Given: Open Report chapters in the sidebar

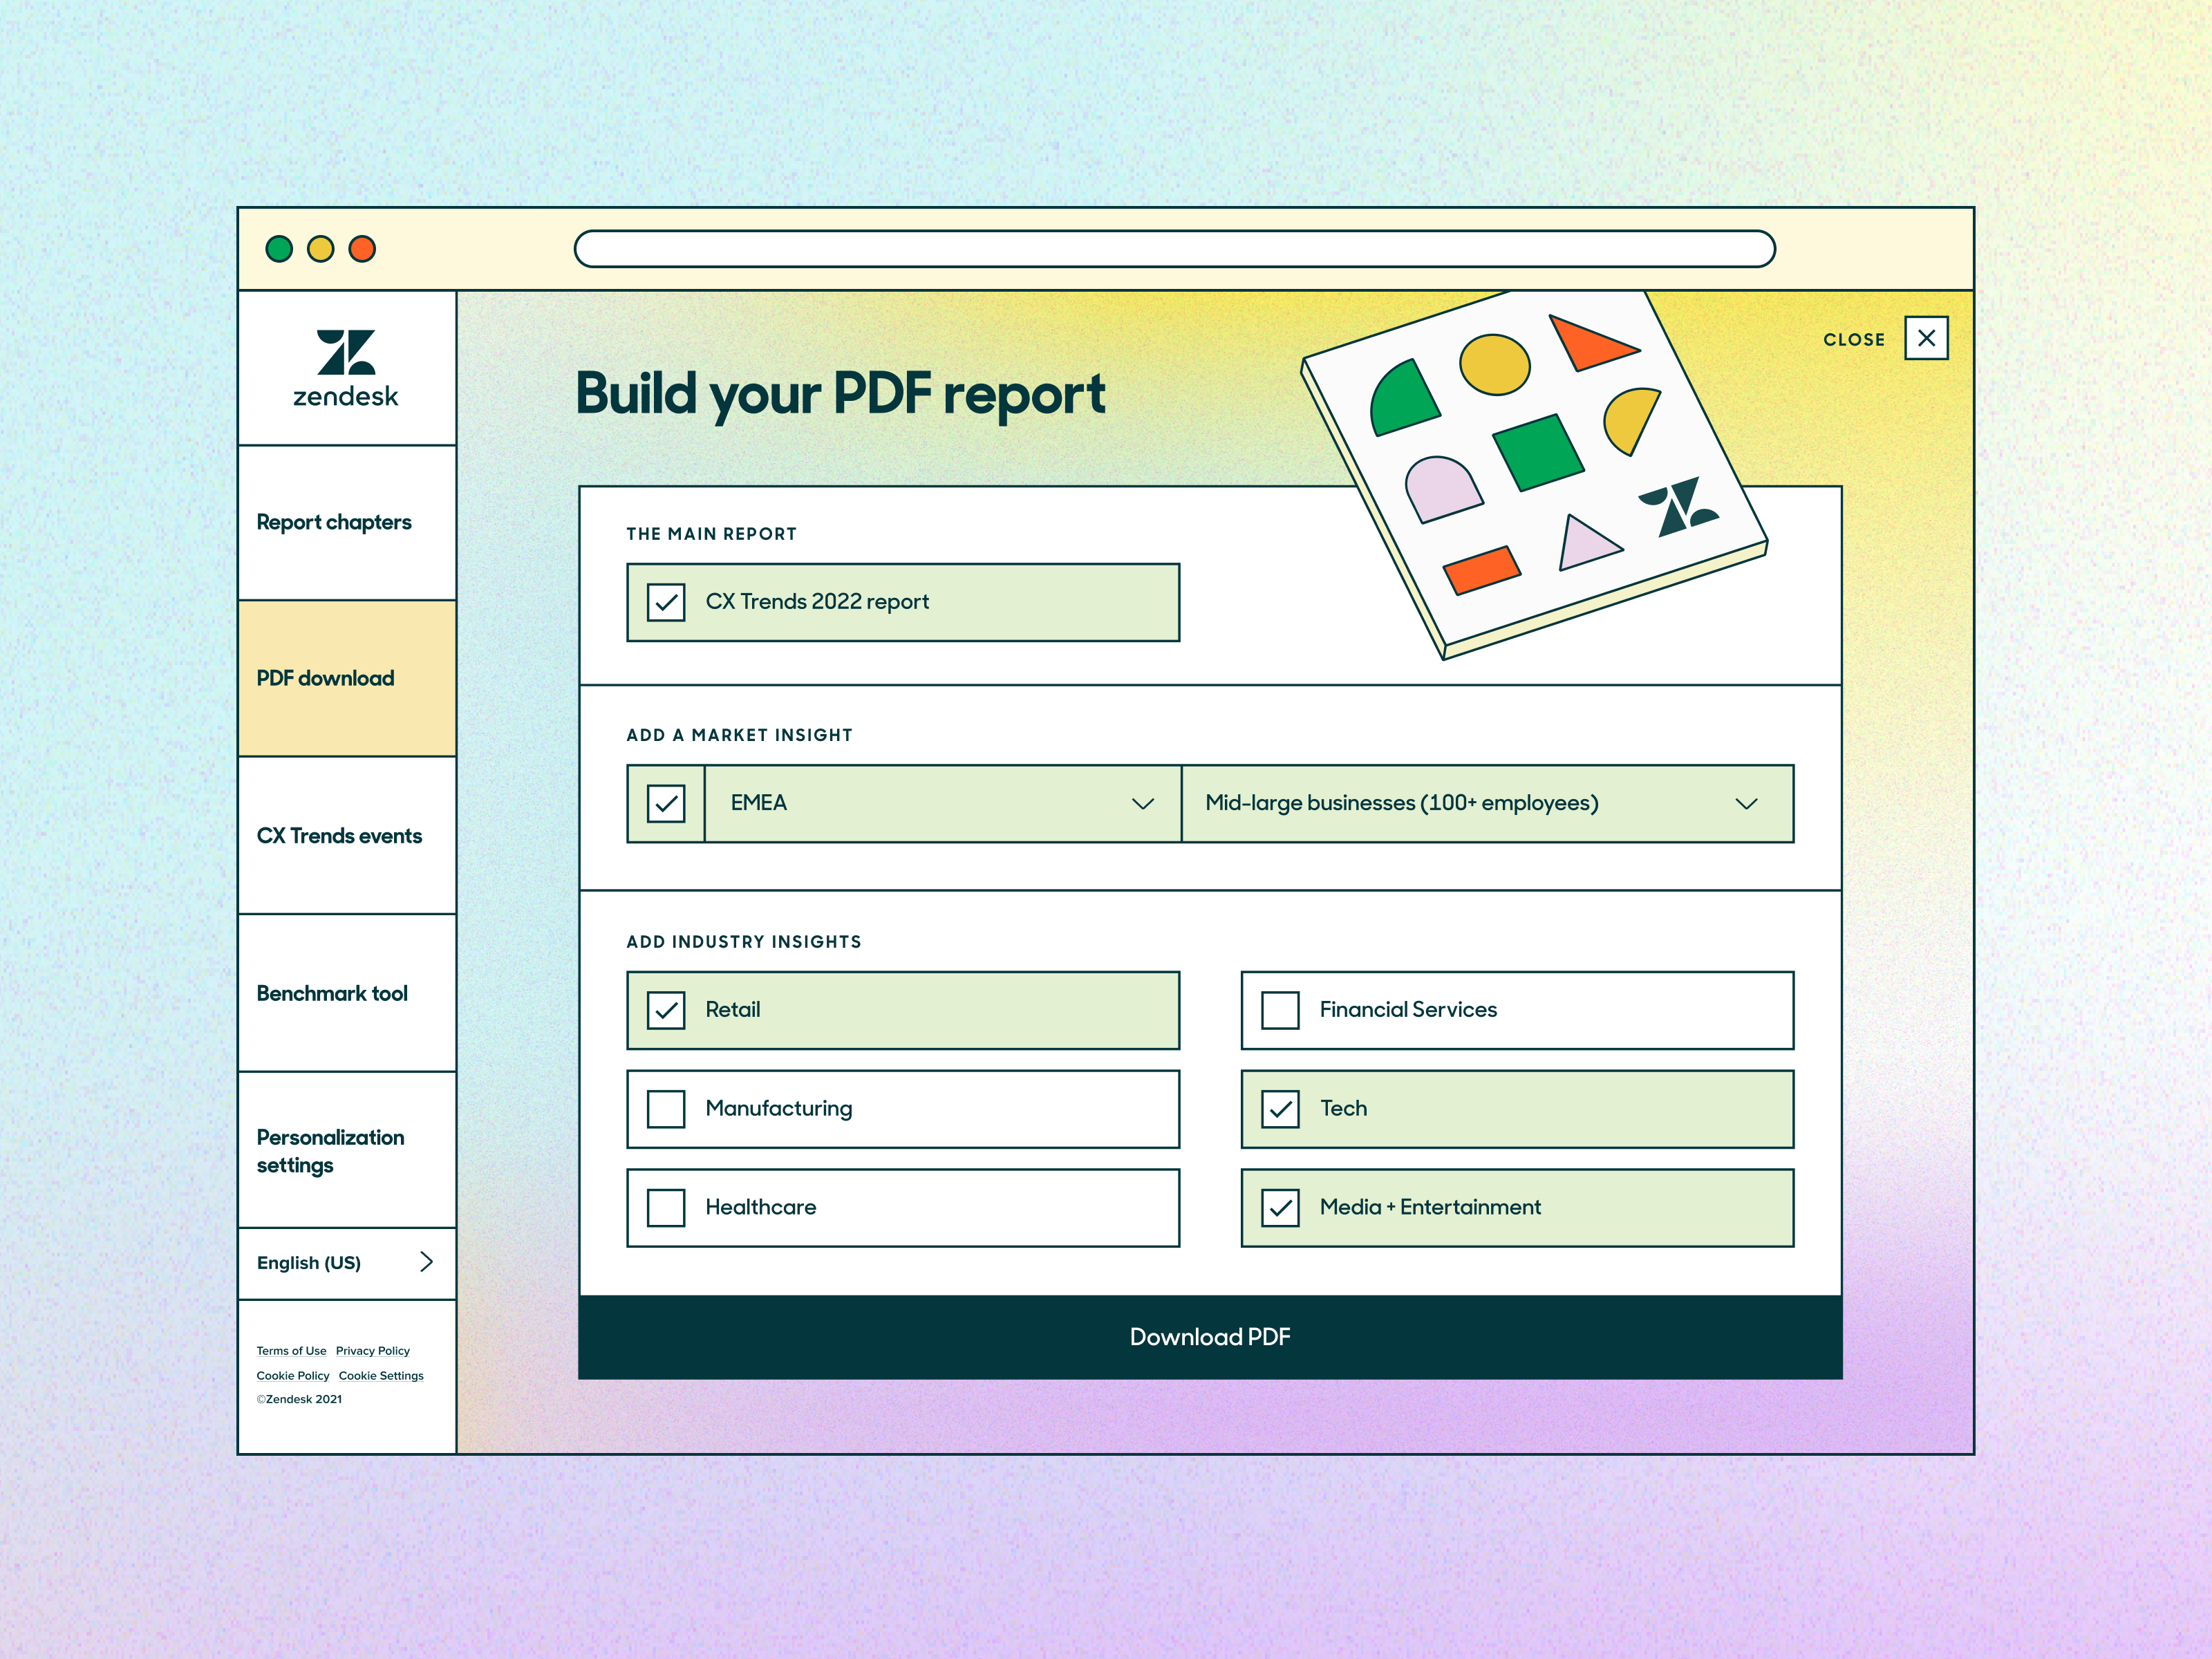Looking at the screenshot, I should point(334,522).
